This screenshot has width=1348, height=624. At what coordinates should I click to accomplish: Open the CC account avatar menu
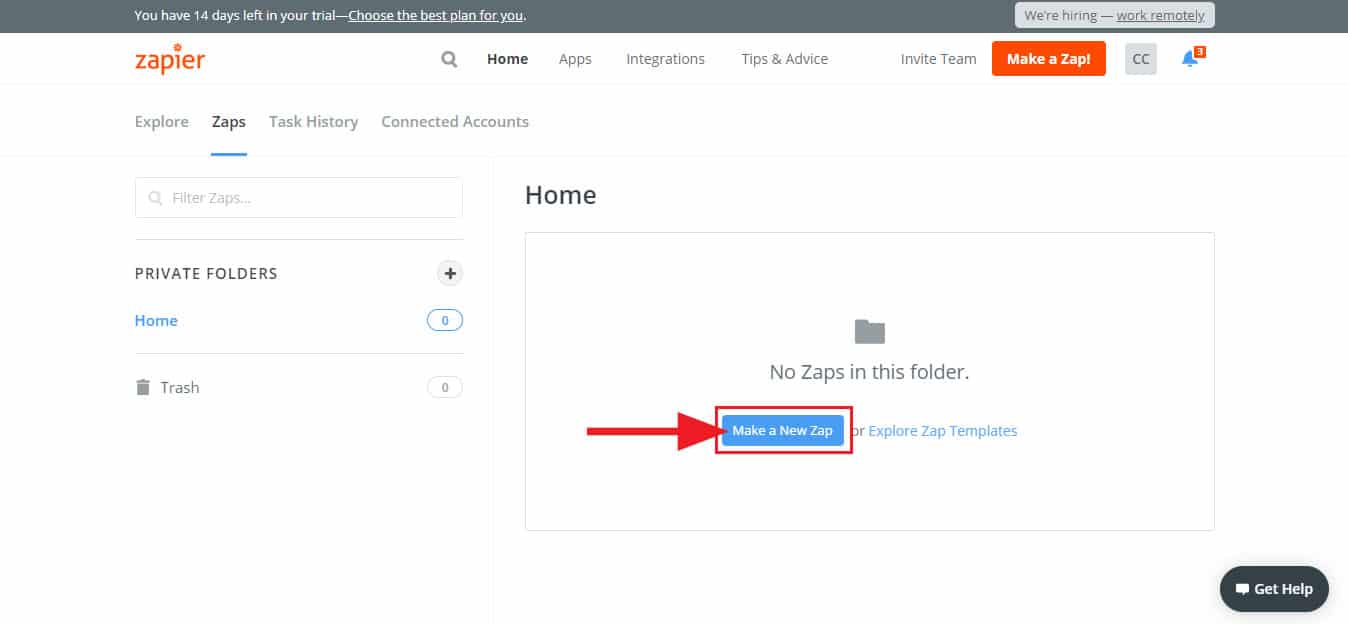1140,59
